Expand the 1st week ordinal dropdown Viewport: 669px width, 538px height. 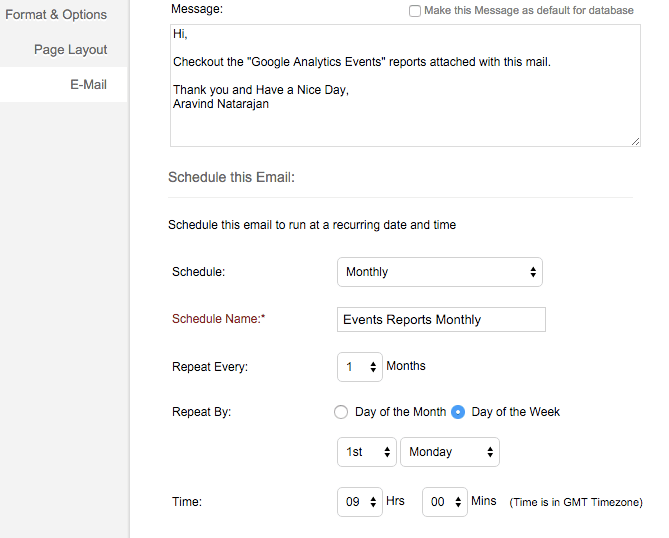[x=366, y=452]
